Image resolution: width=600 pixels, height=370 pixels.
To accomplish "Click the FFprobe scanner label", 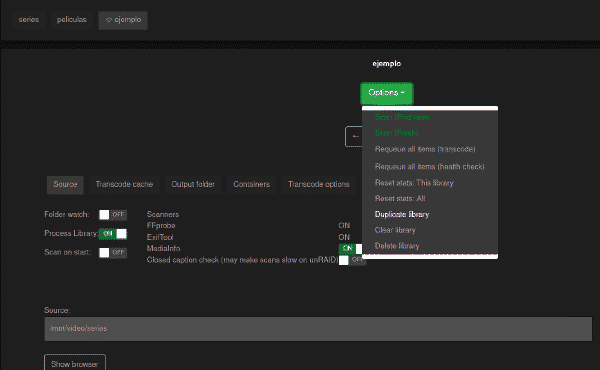I will pos(161,225).
